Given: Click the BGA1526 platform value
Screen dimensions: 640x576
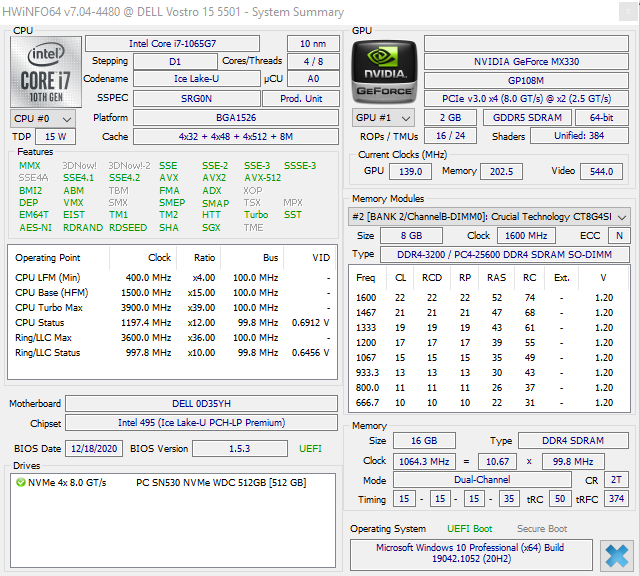Looking at the screenshot, I should pos(236,118).
